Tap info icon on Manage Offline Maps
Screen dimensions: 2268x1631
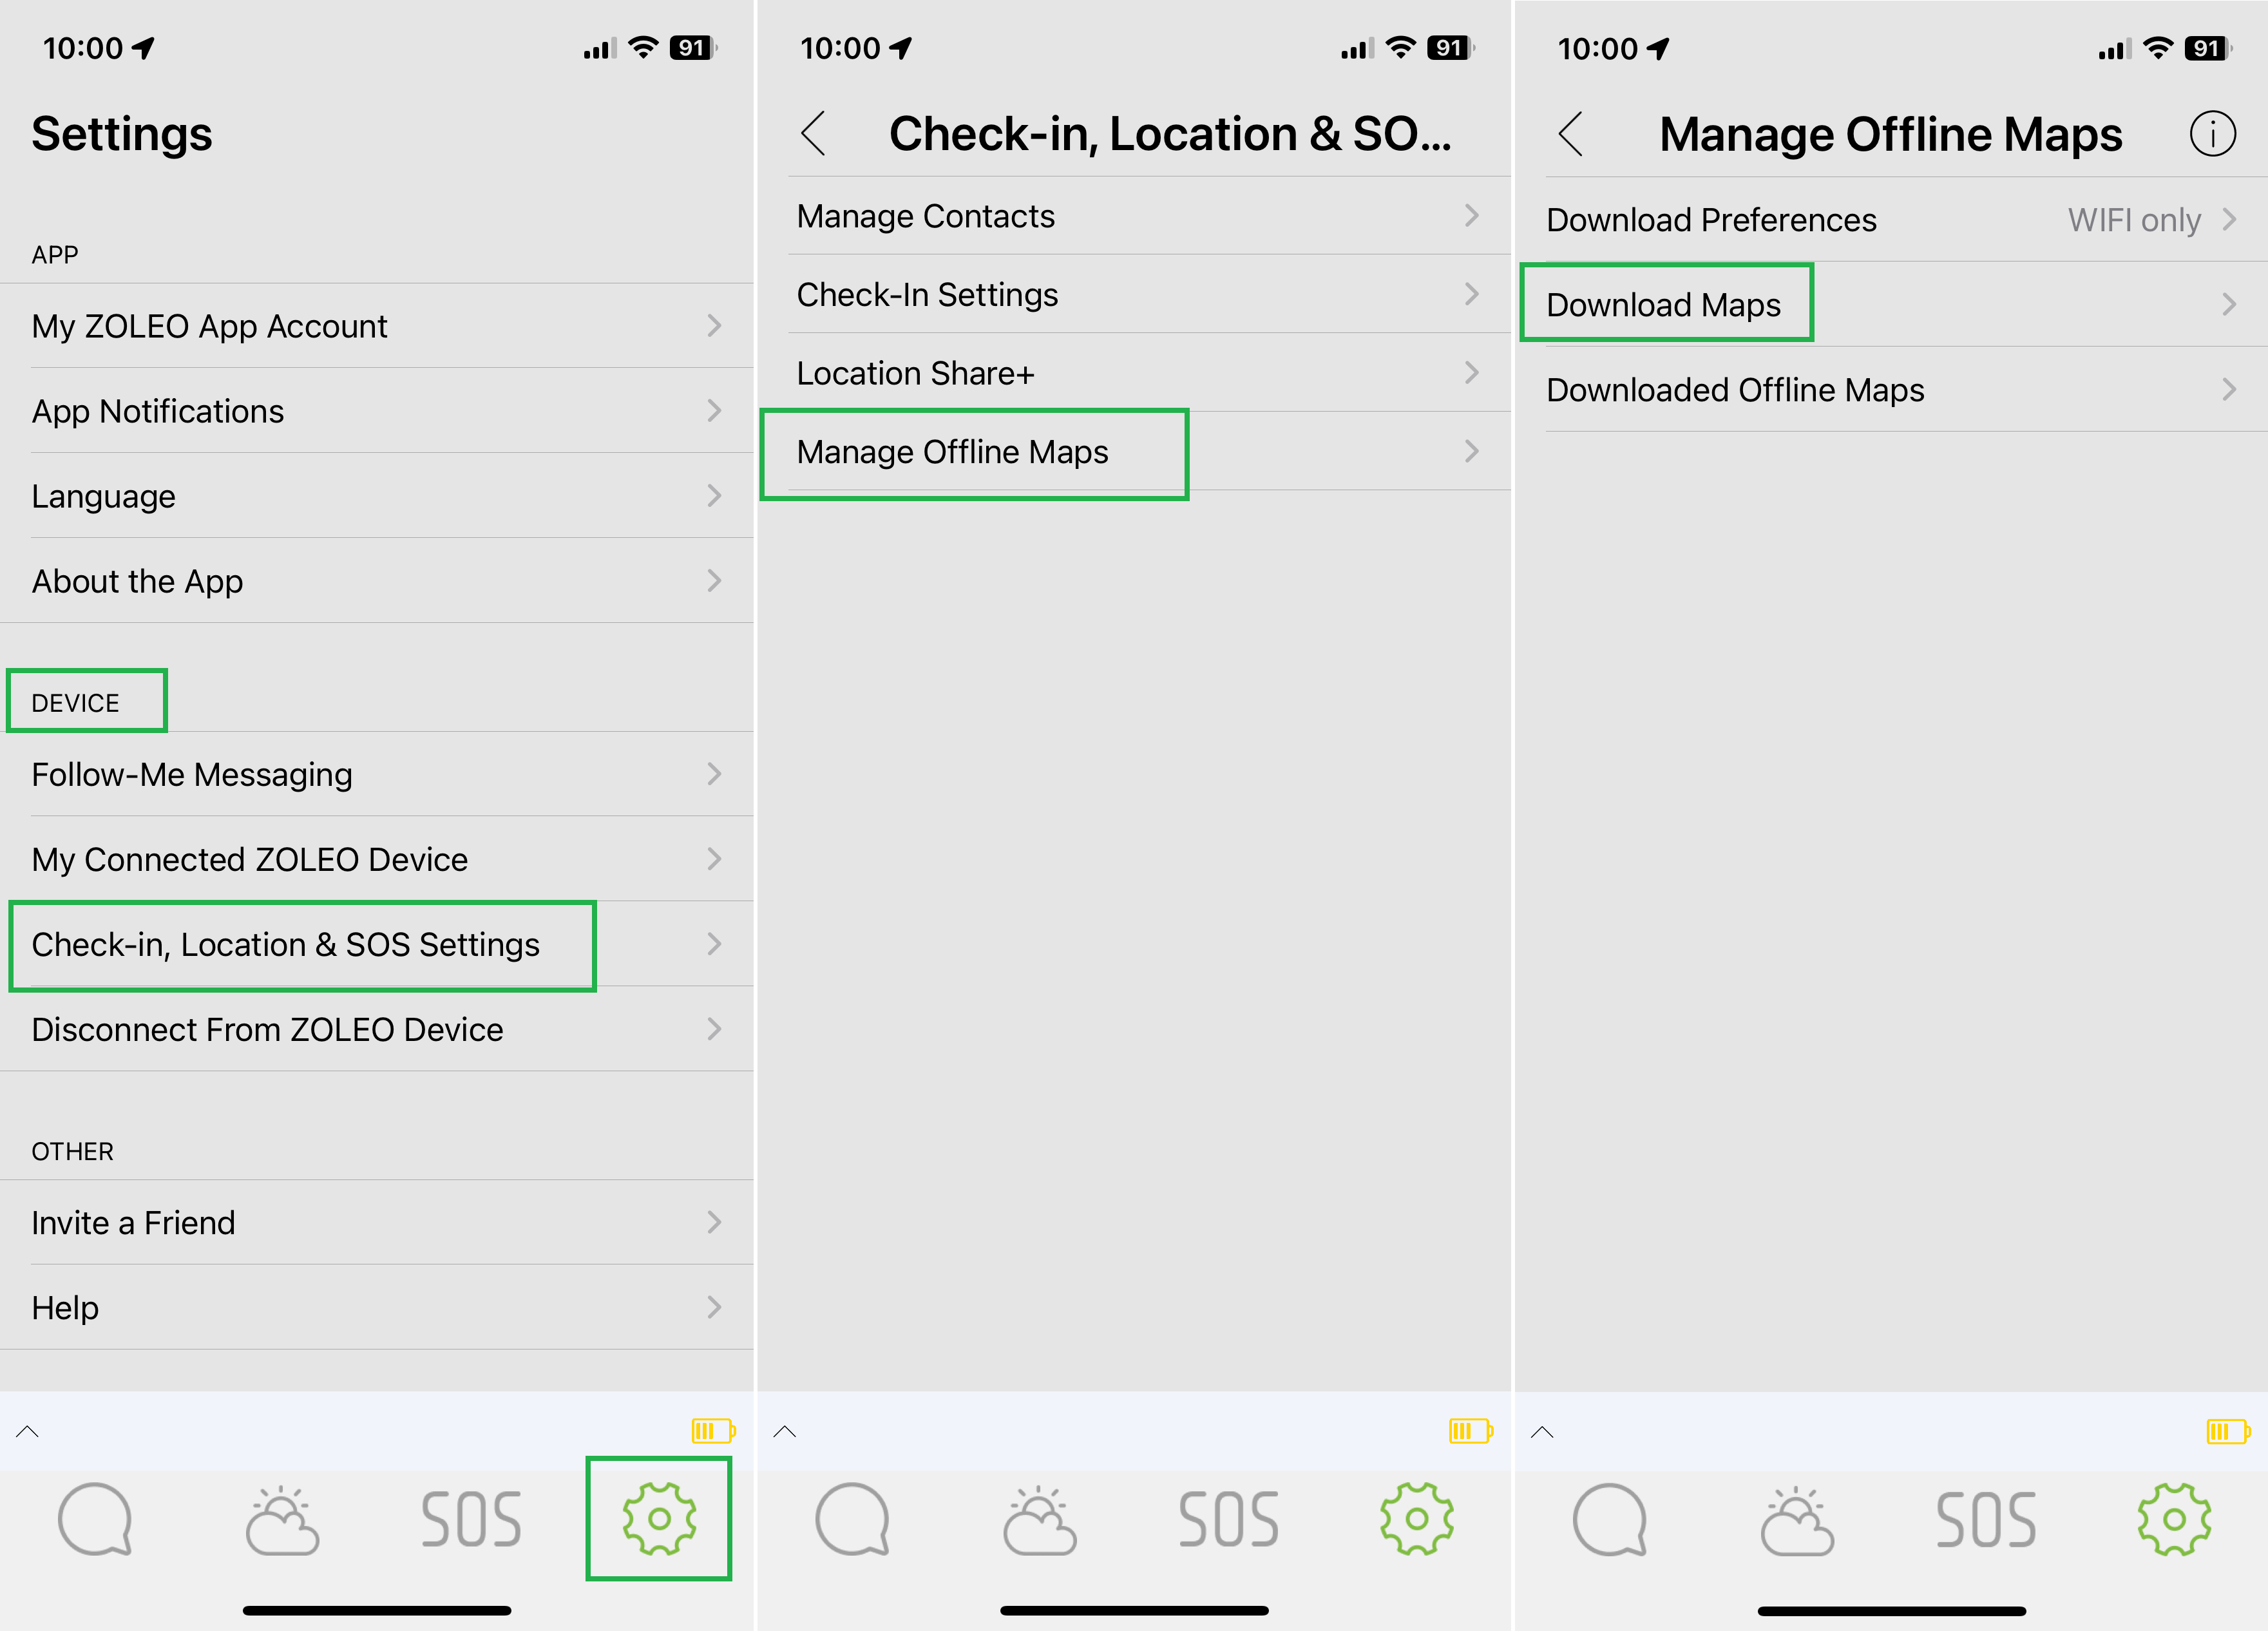[x=2212, y=133]
